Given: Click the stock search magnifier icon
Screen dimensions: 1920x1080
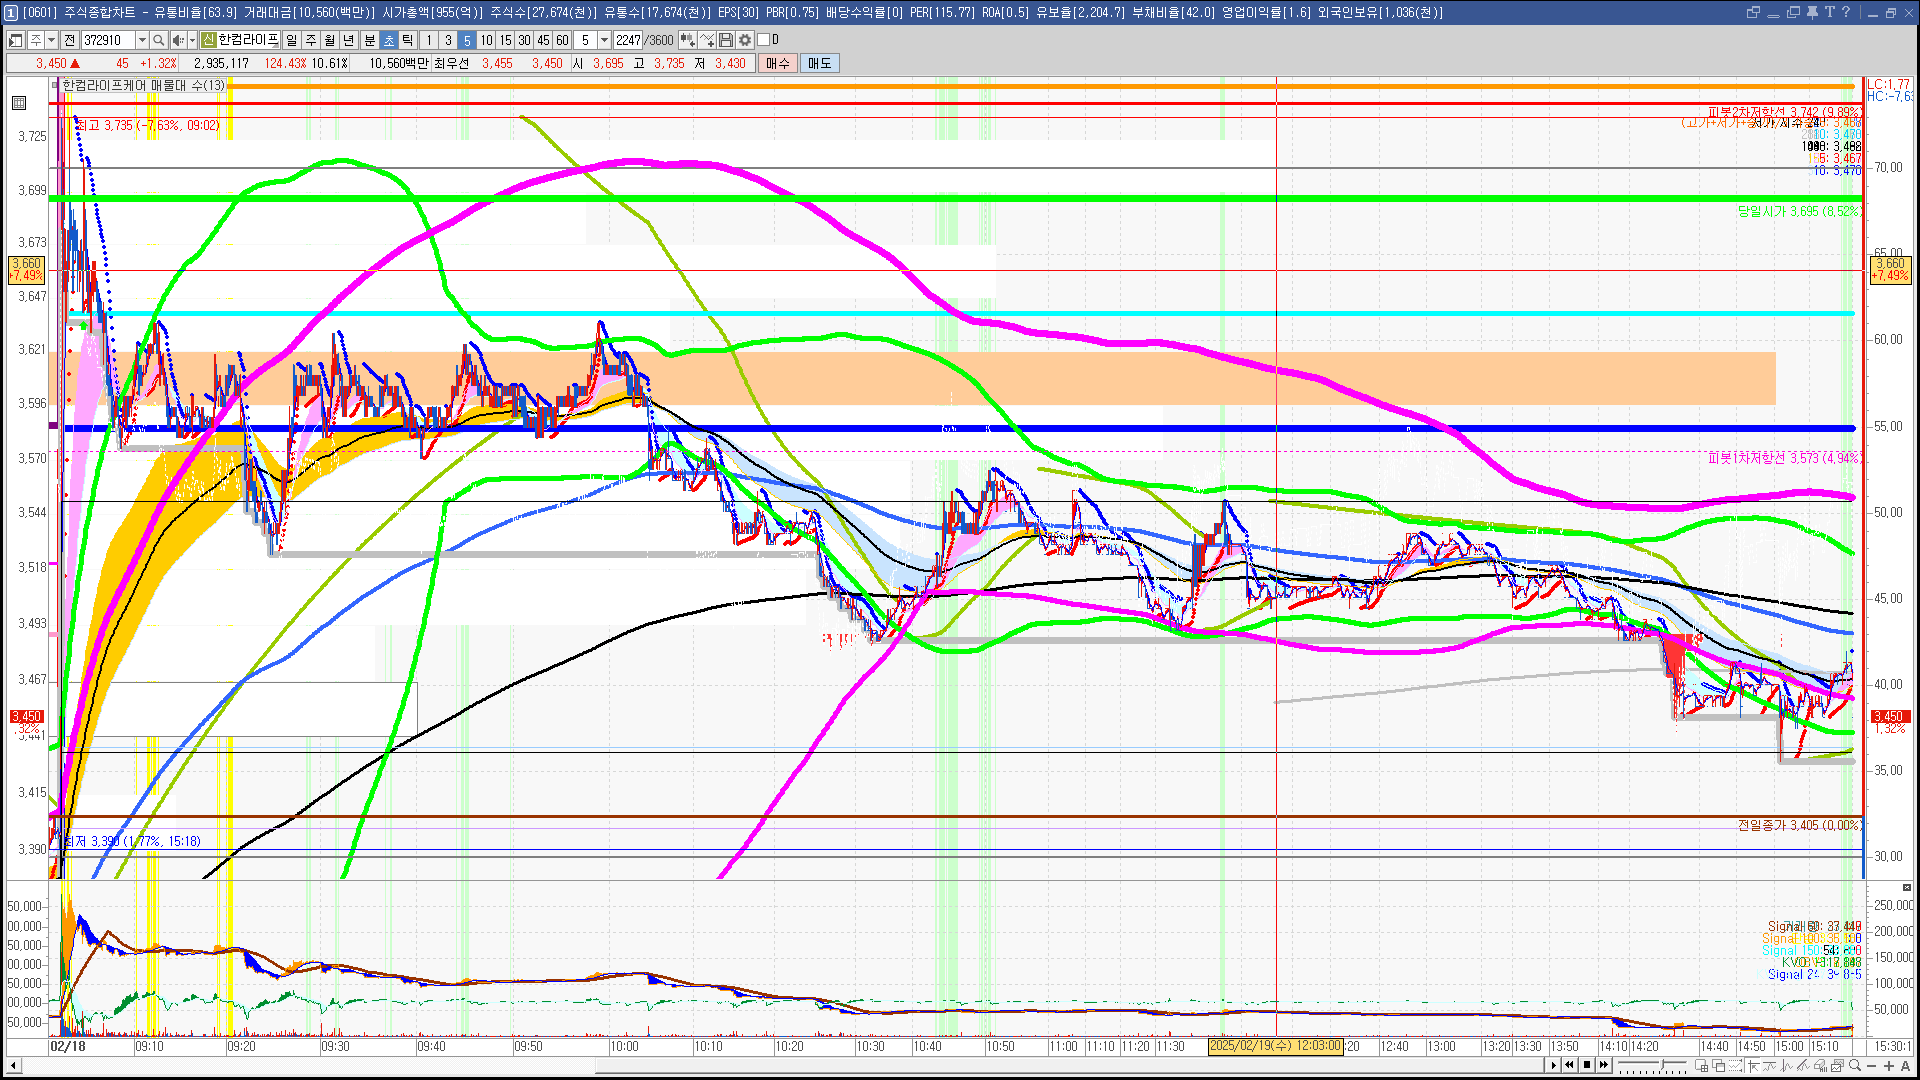Looking at the screenshot, I should click(158, 40).
